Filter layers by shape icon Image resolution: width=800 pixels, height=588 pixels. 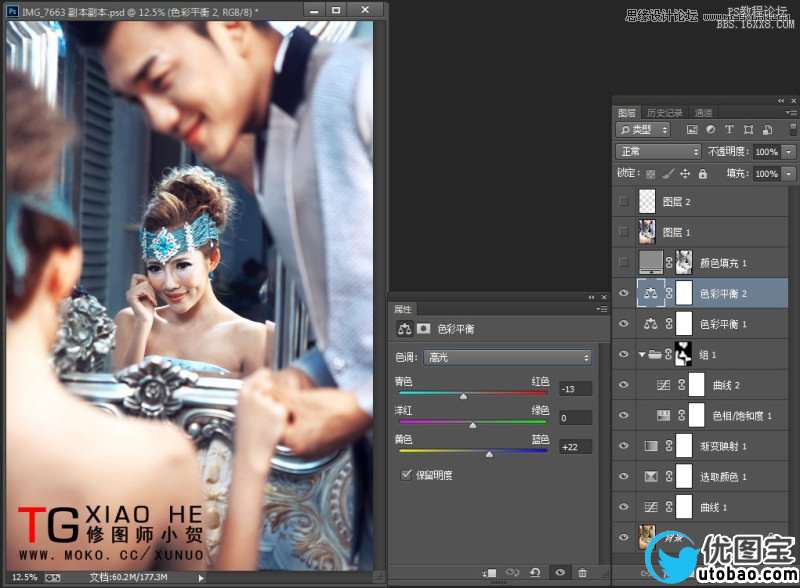coord(748,130)
